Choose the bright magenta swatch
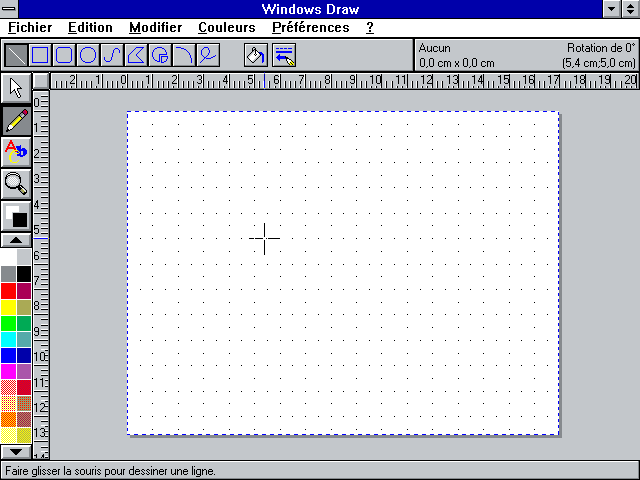Screen dimensions: 640x480 8,372
